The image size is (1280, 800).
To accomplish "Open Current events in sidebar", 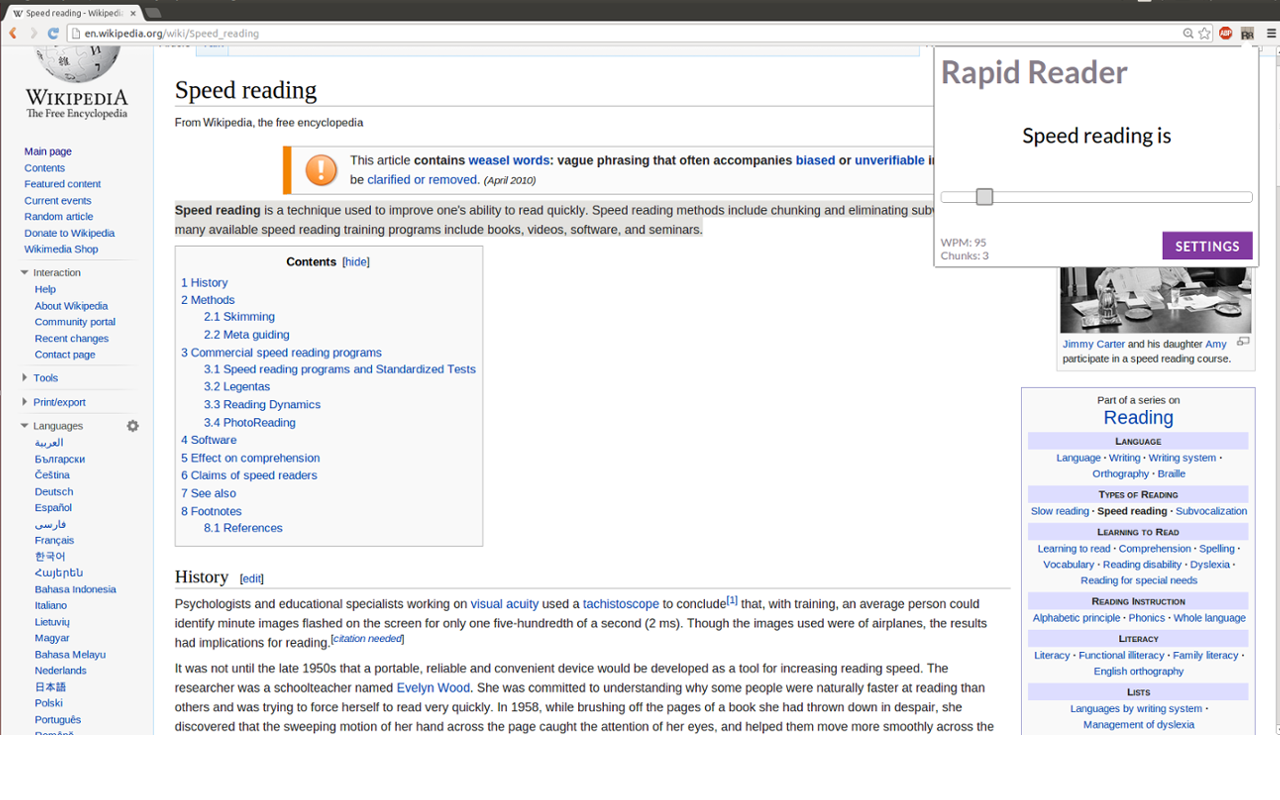I will [58, 201].
